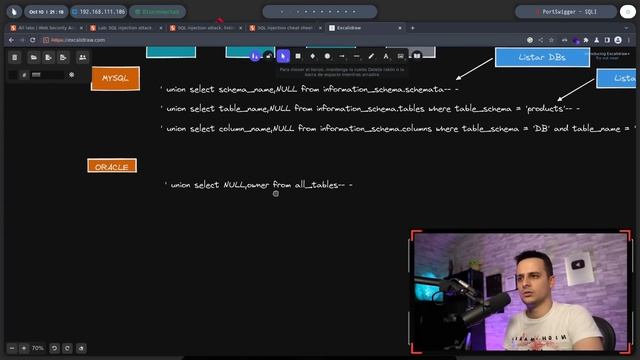The height and width of the screenshot is (360, 640).
Task: Open live collaboration people icon
Action: tap(82, 58)
